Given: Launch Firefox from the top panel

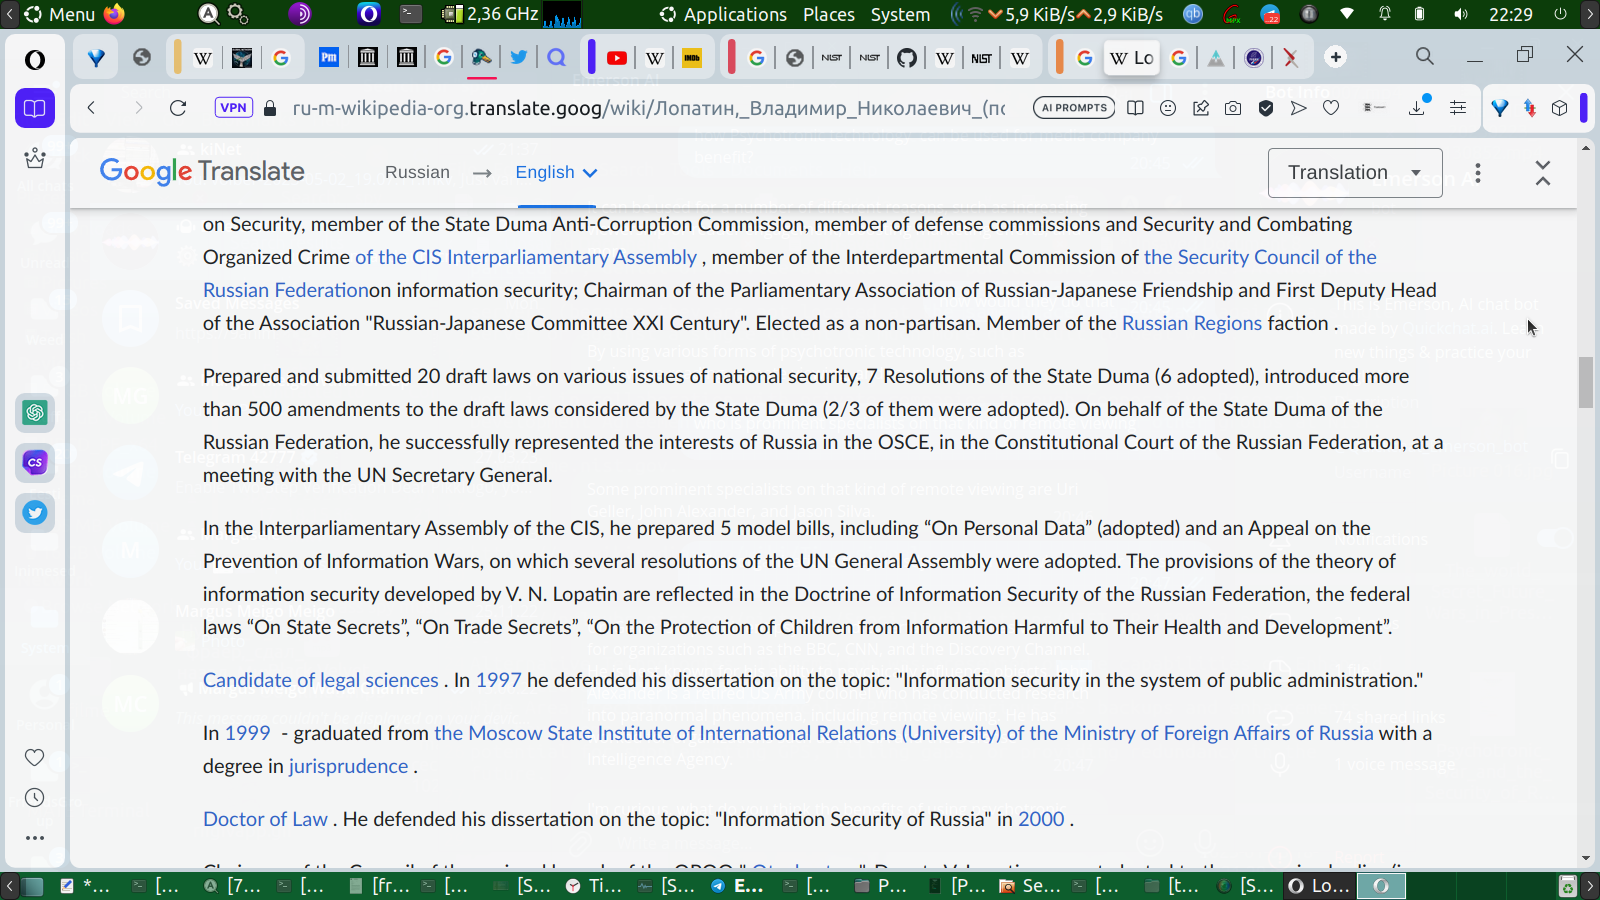Looking at the screenshot, I should (115, 14).
